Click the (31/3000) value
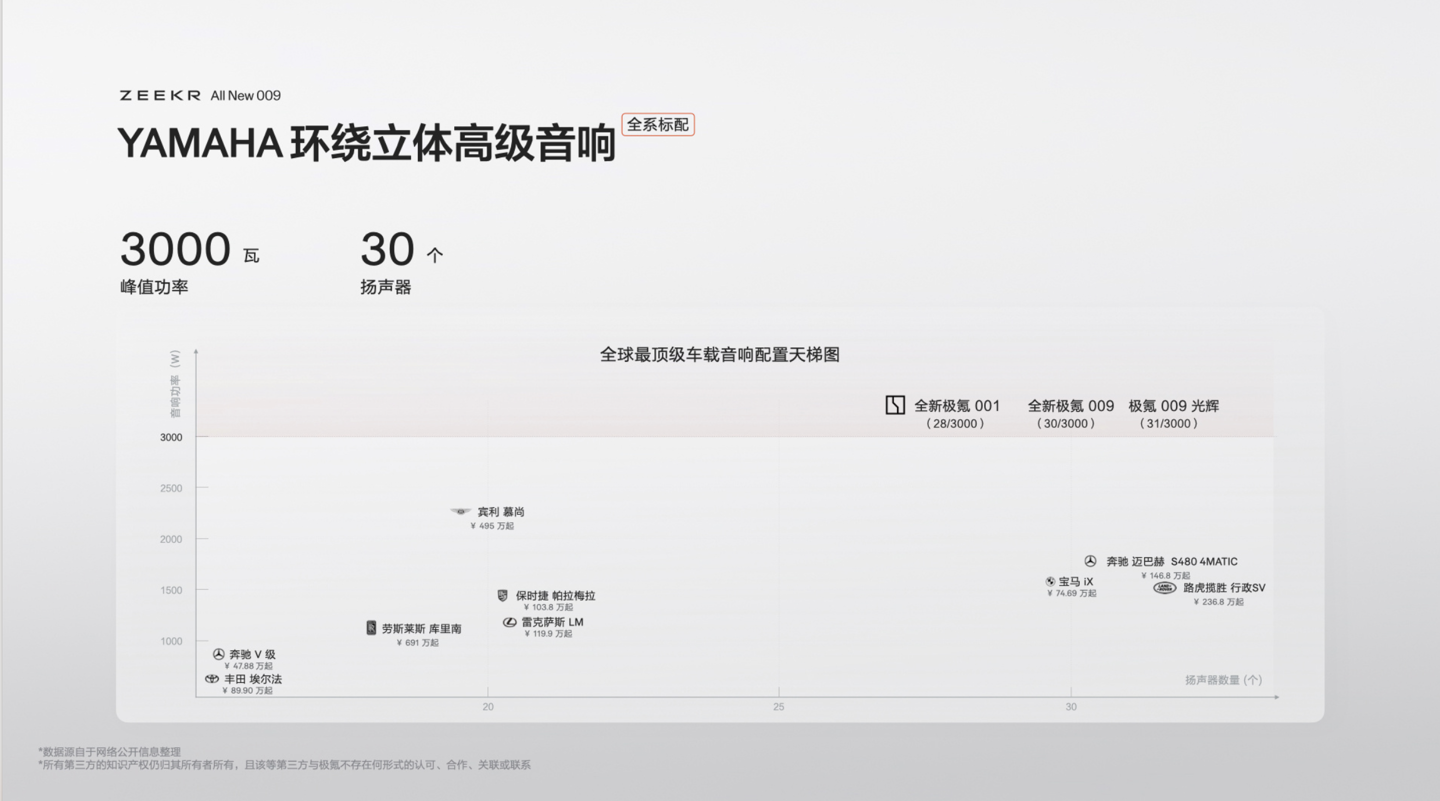This screenshot has width=1440, height=801. pos(1168,424)
